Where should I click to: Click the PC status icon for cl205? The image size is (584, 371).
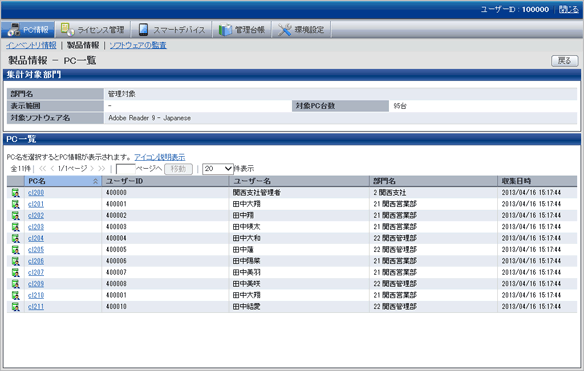pyautogui.click(x=15, y=250)
